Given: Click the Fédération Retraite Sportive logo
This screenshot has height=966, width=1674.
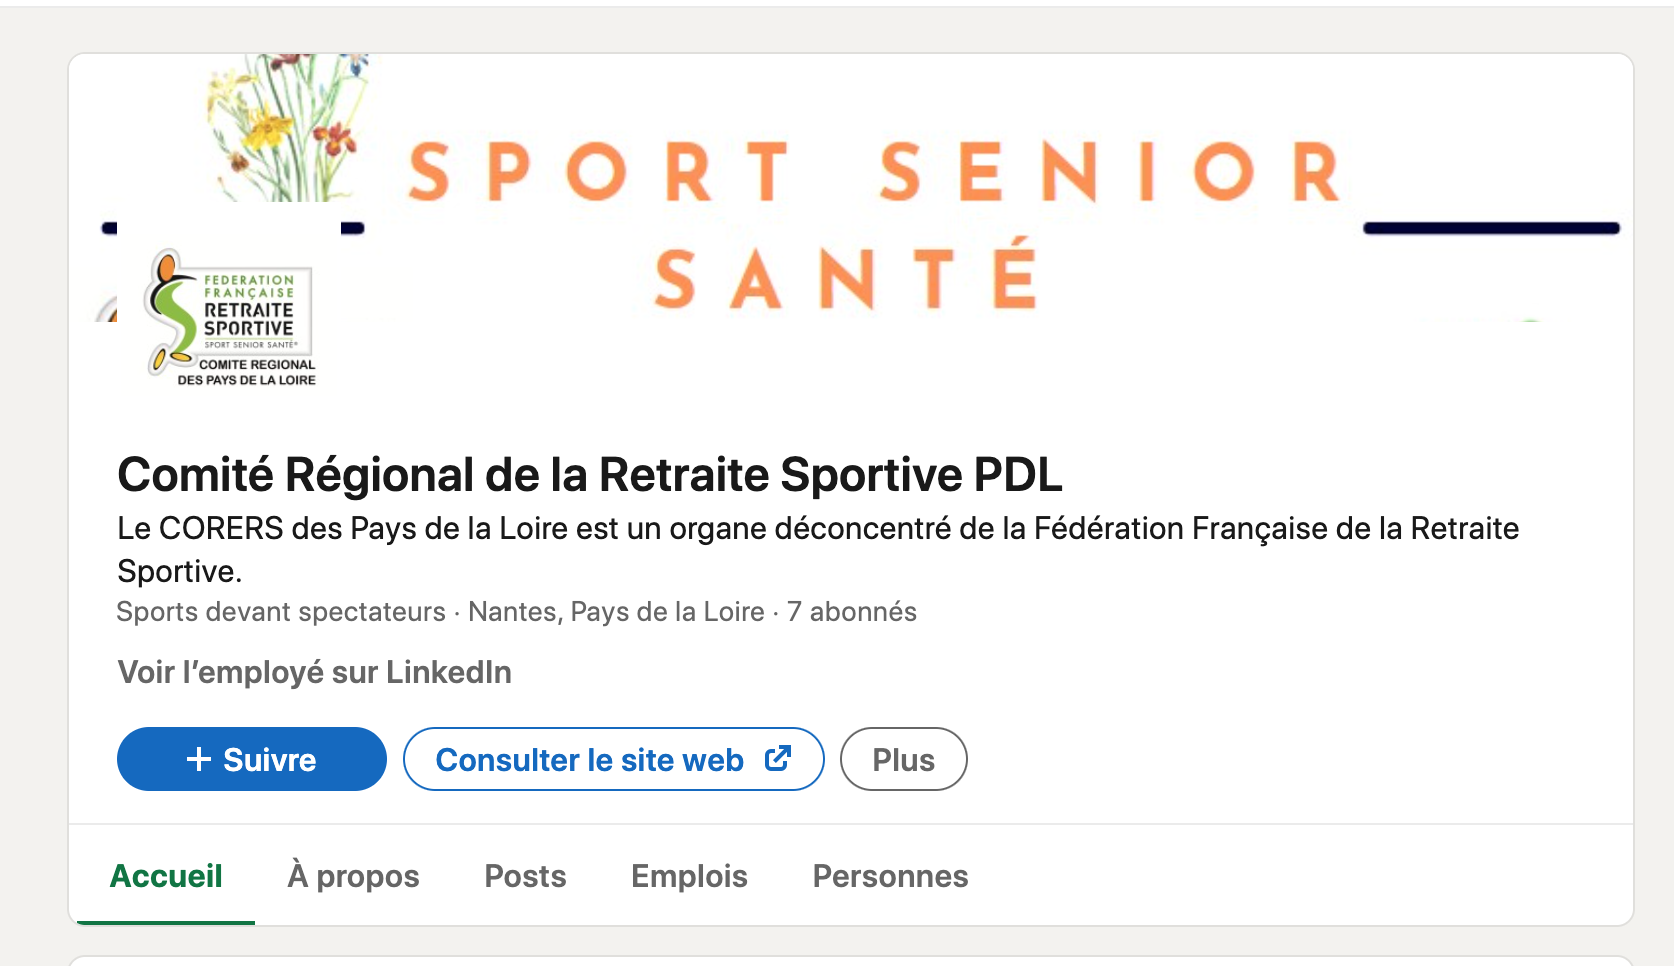Looking at the screenshot, I should [x=232, y=318].
